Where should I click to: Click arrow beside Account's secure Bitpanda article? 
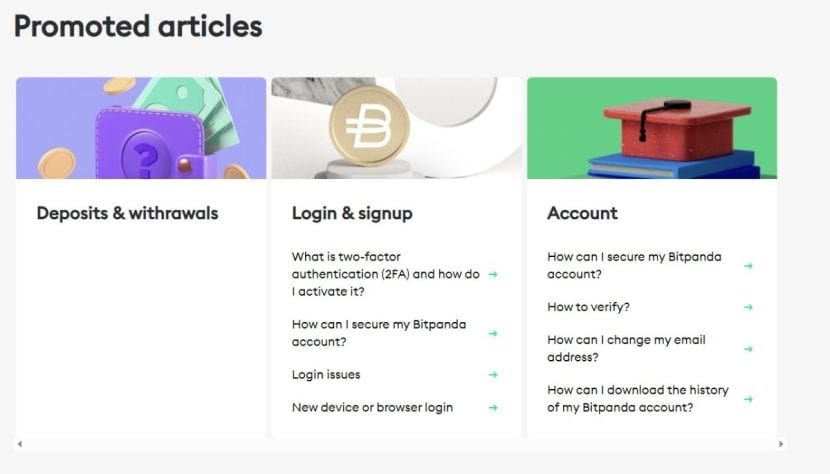pos(748,266)
